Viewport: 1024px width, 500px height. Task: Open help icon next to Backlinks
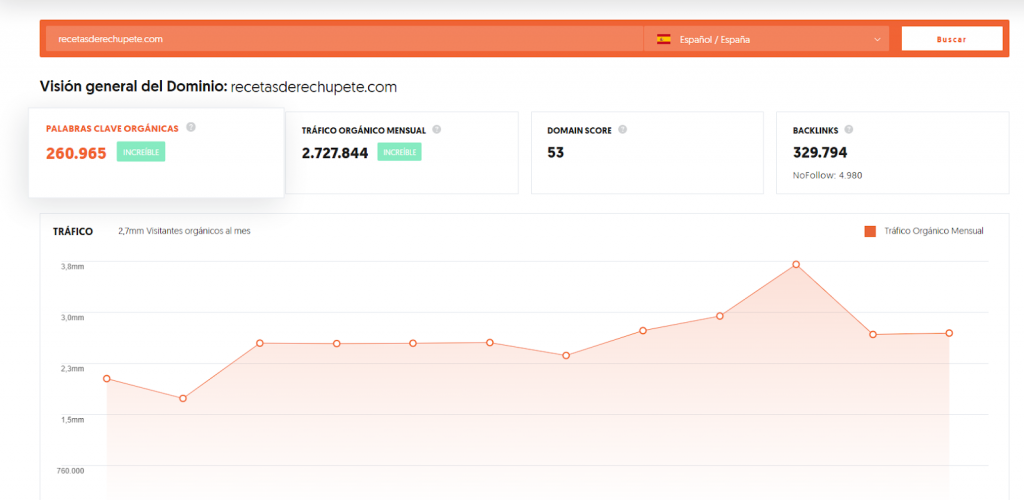(849, 129)
